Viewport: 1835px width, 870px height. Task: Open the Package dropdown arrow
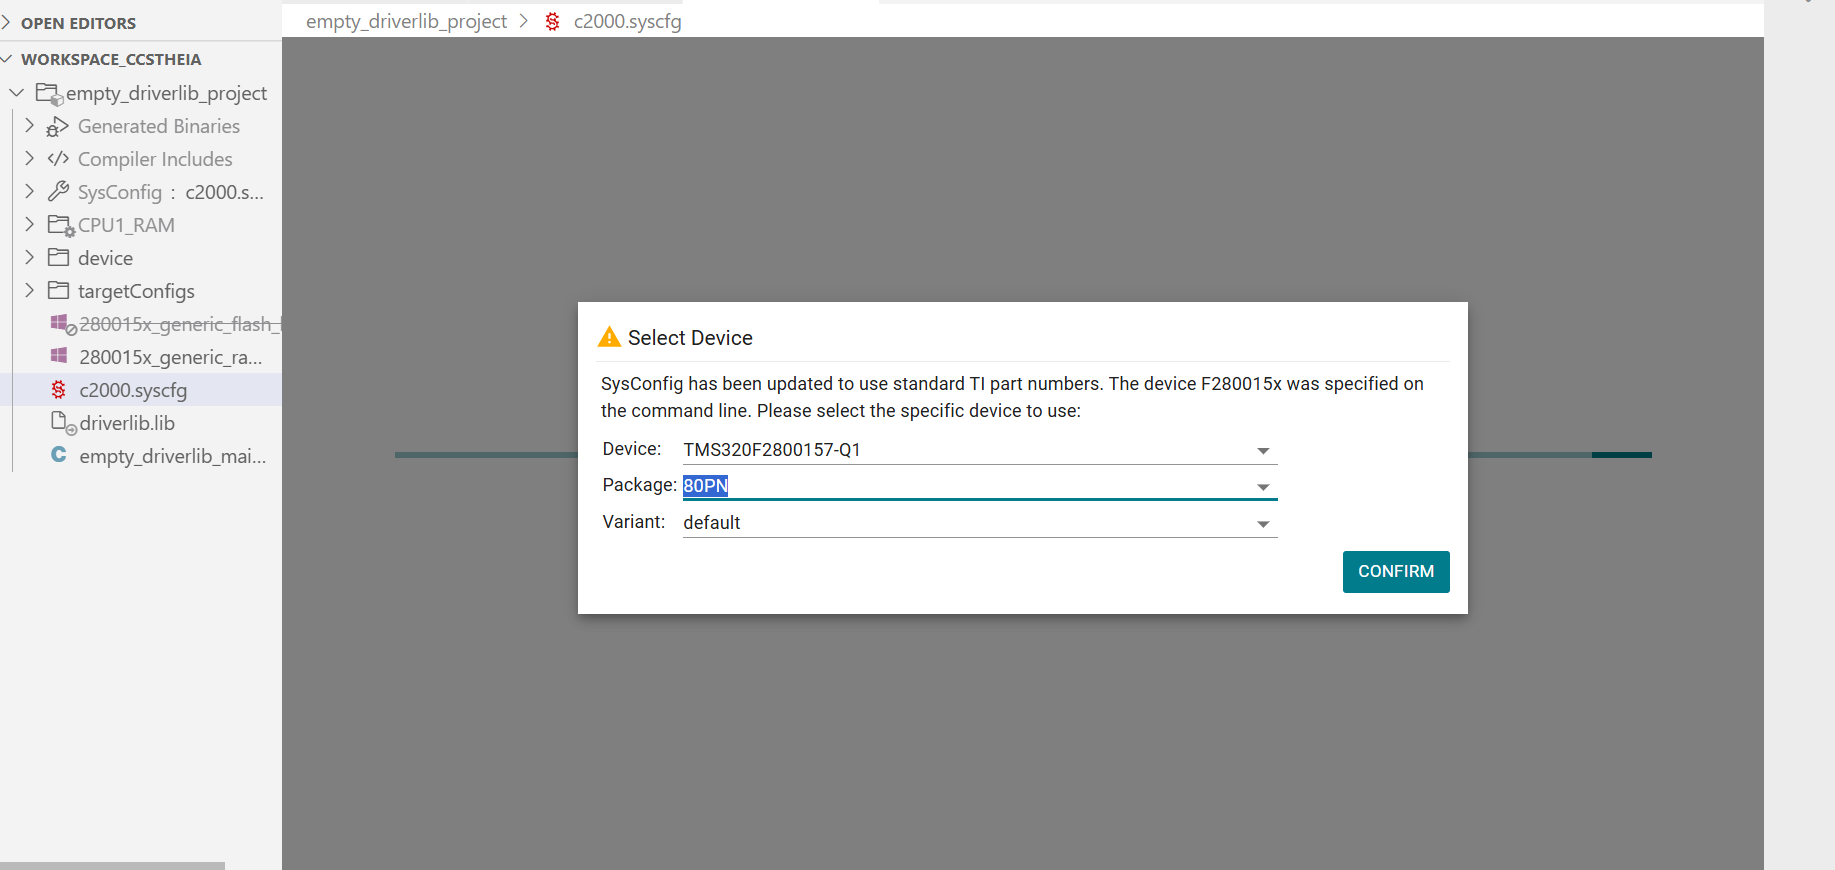pyautogui.click(x=1263, y=487)
